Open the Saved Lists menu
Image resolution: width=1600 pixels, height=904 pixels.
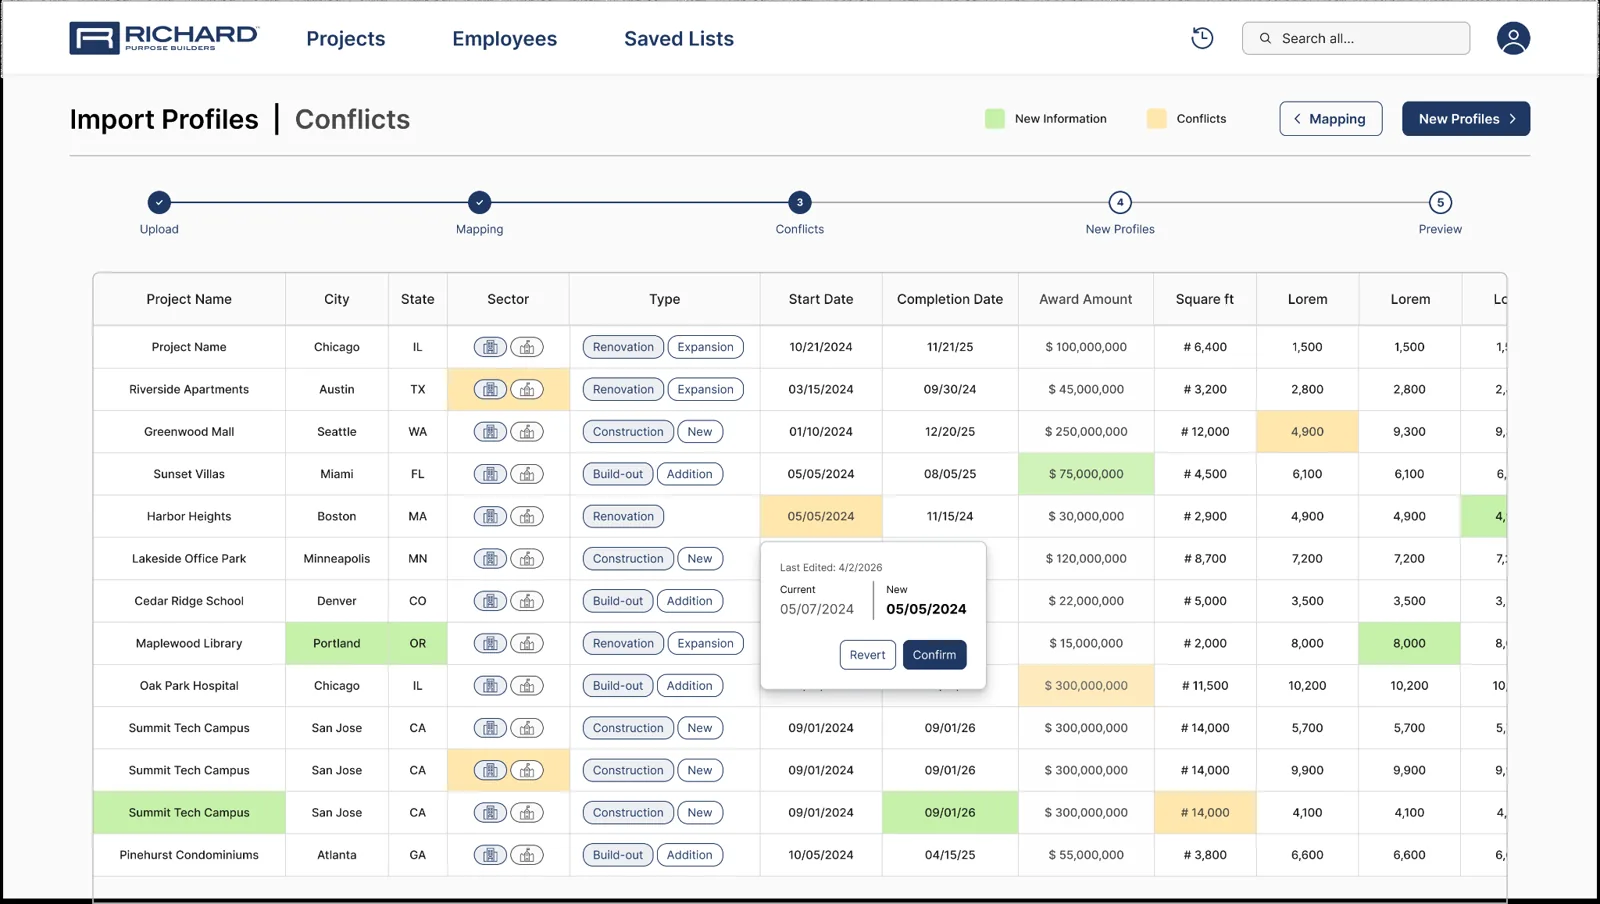(x=679, y=38)
